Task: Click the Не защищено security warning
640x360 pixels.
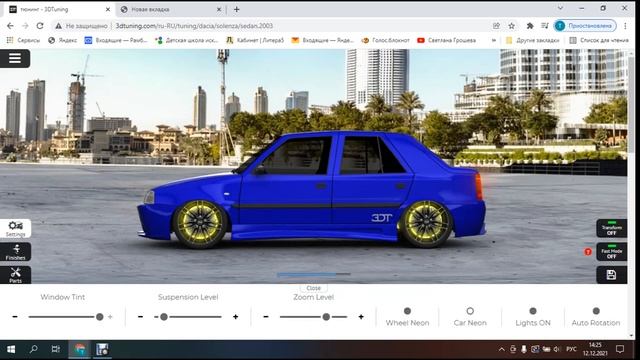Action: pyautogui.click(x=81, y=26)
